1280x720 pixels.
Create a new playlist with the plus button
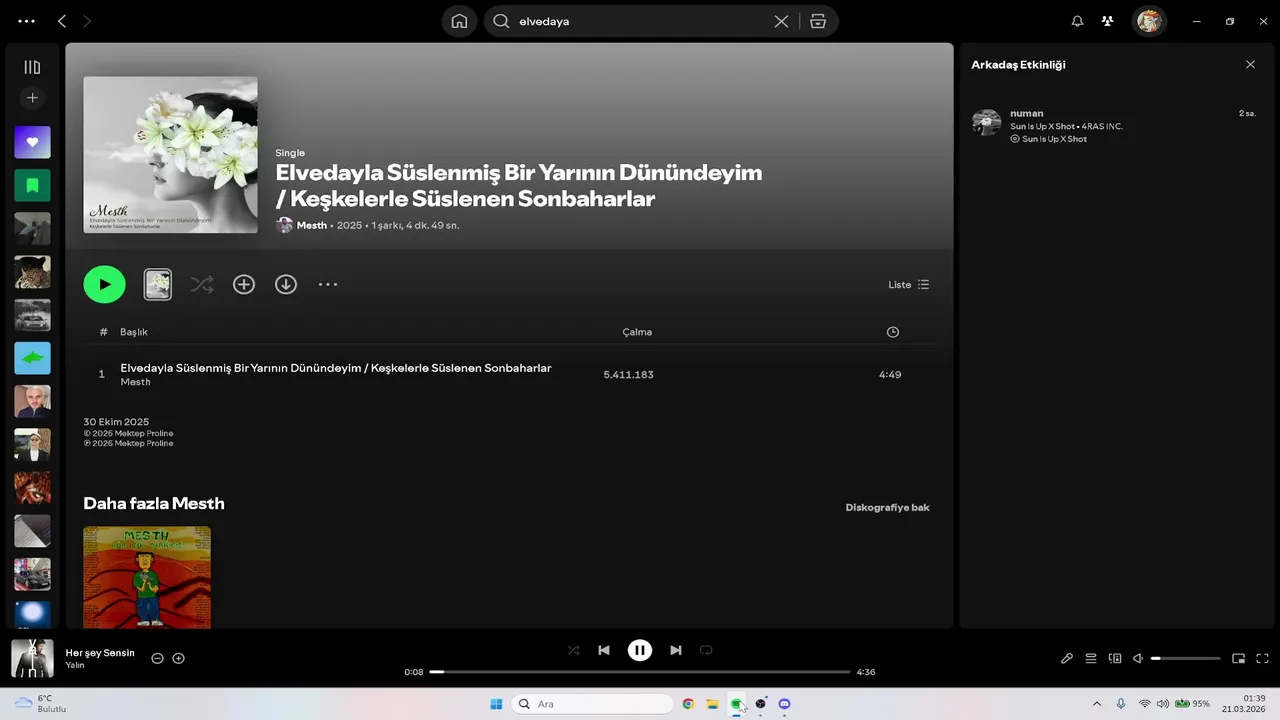click(x=32, y=98)
